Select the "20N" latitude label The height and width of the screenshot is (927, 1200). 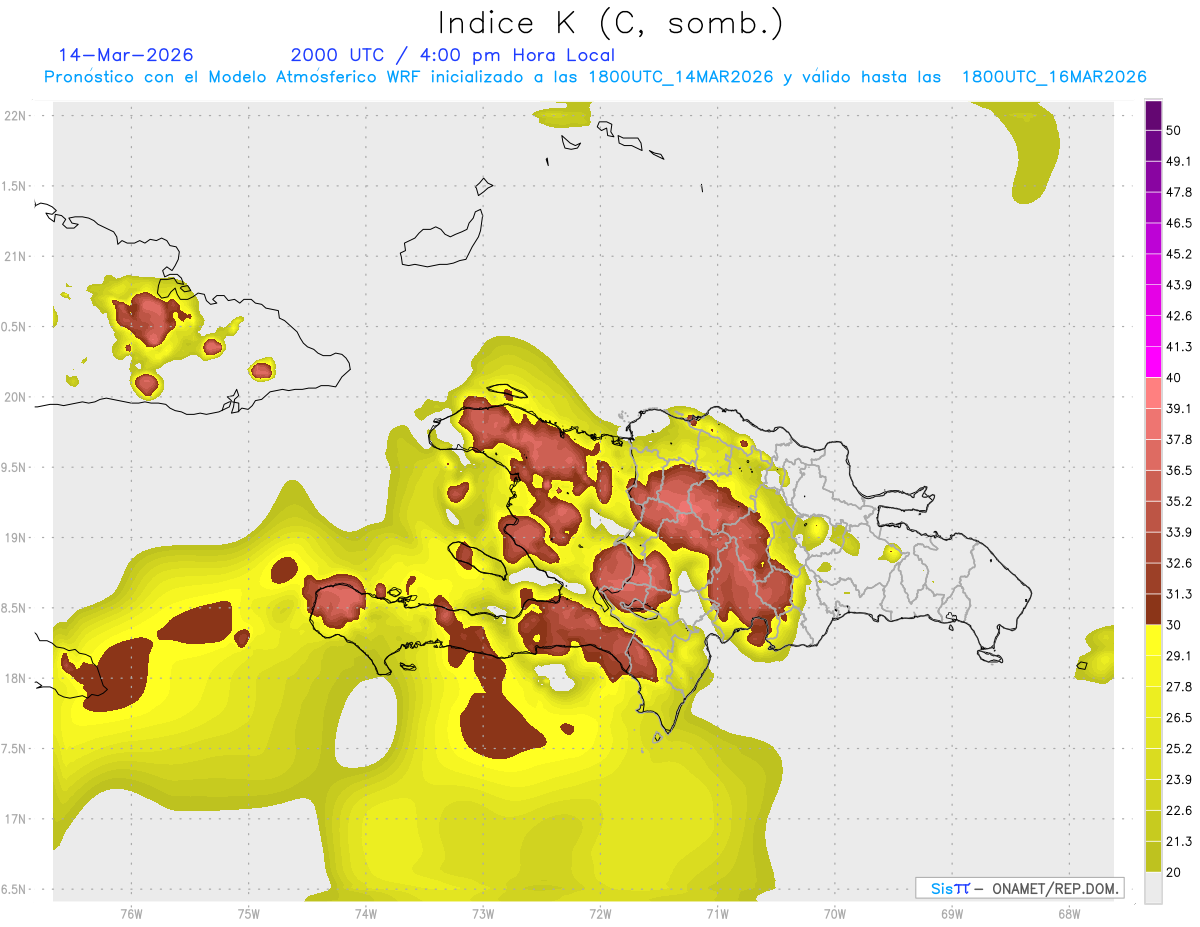(16, 397)
